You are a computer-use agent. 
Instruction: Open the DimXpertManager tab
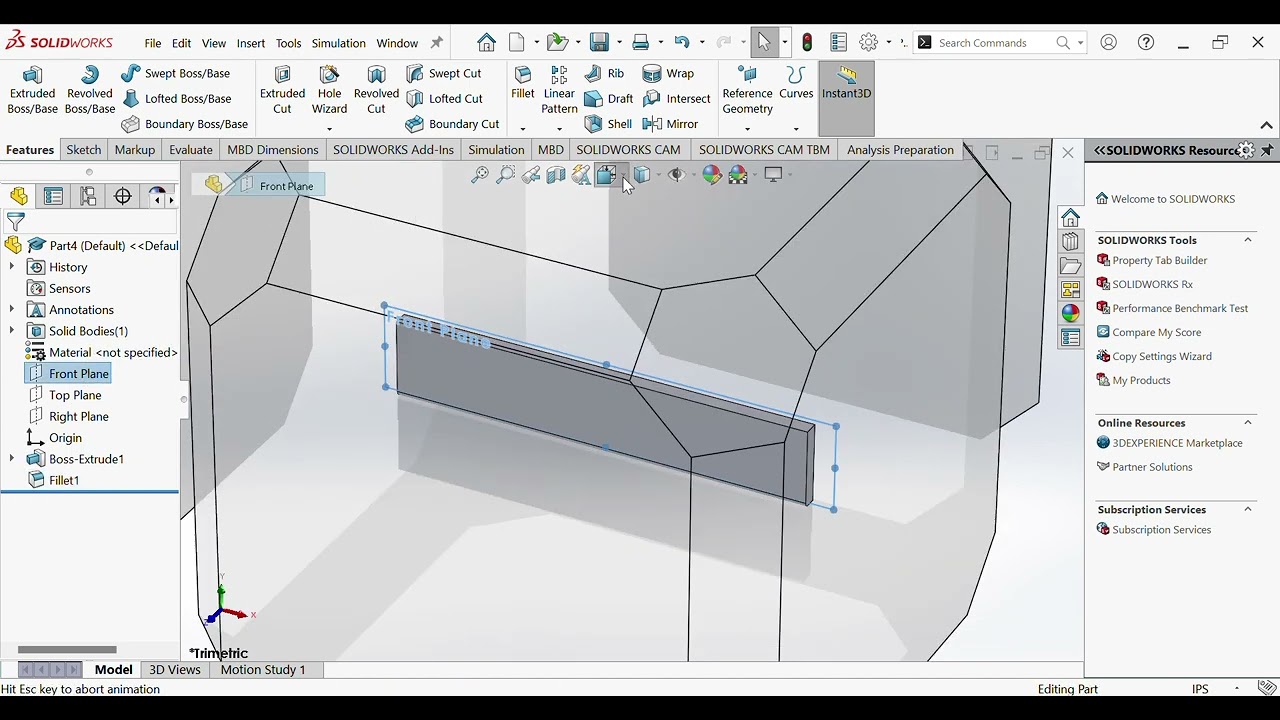click(123, 196)
